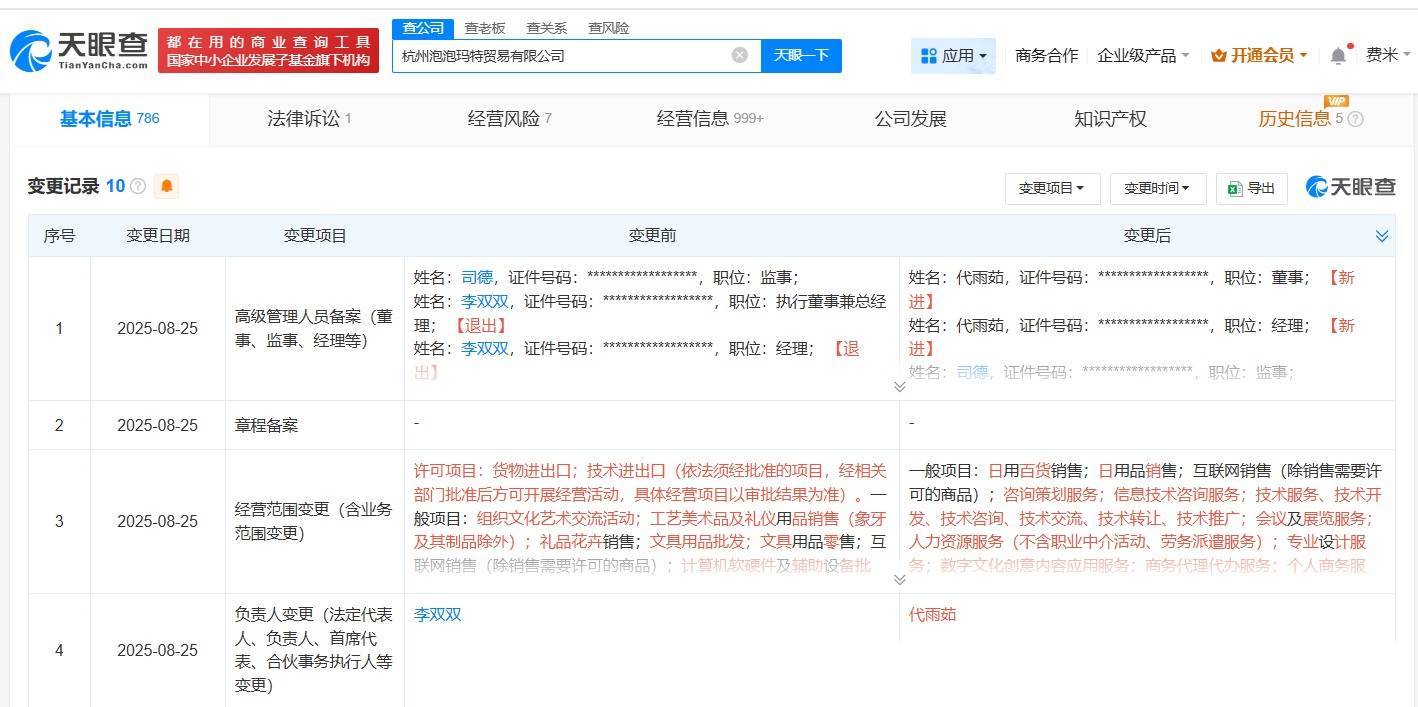Click the orange change-alert bell icon
This screenshot has height=707, width=1418.
click(166, 186)
